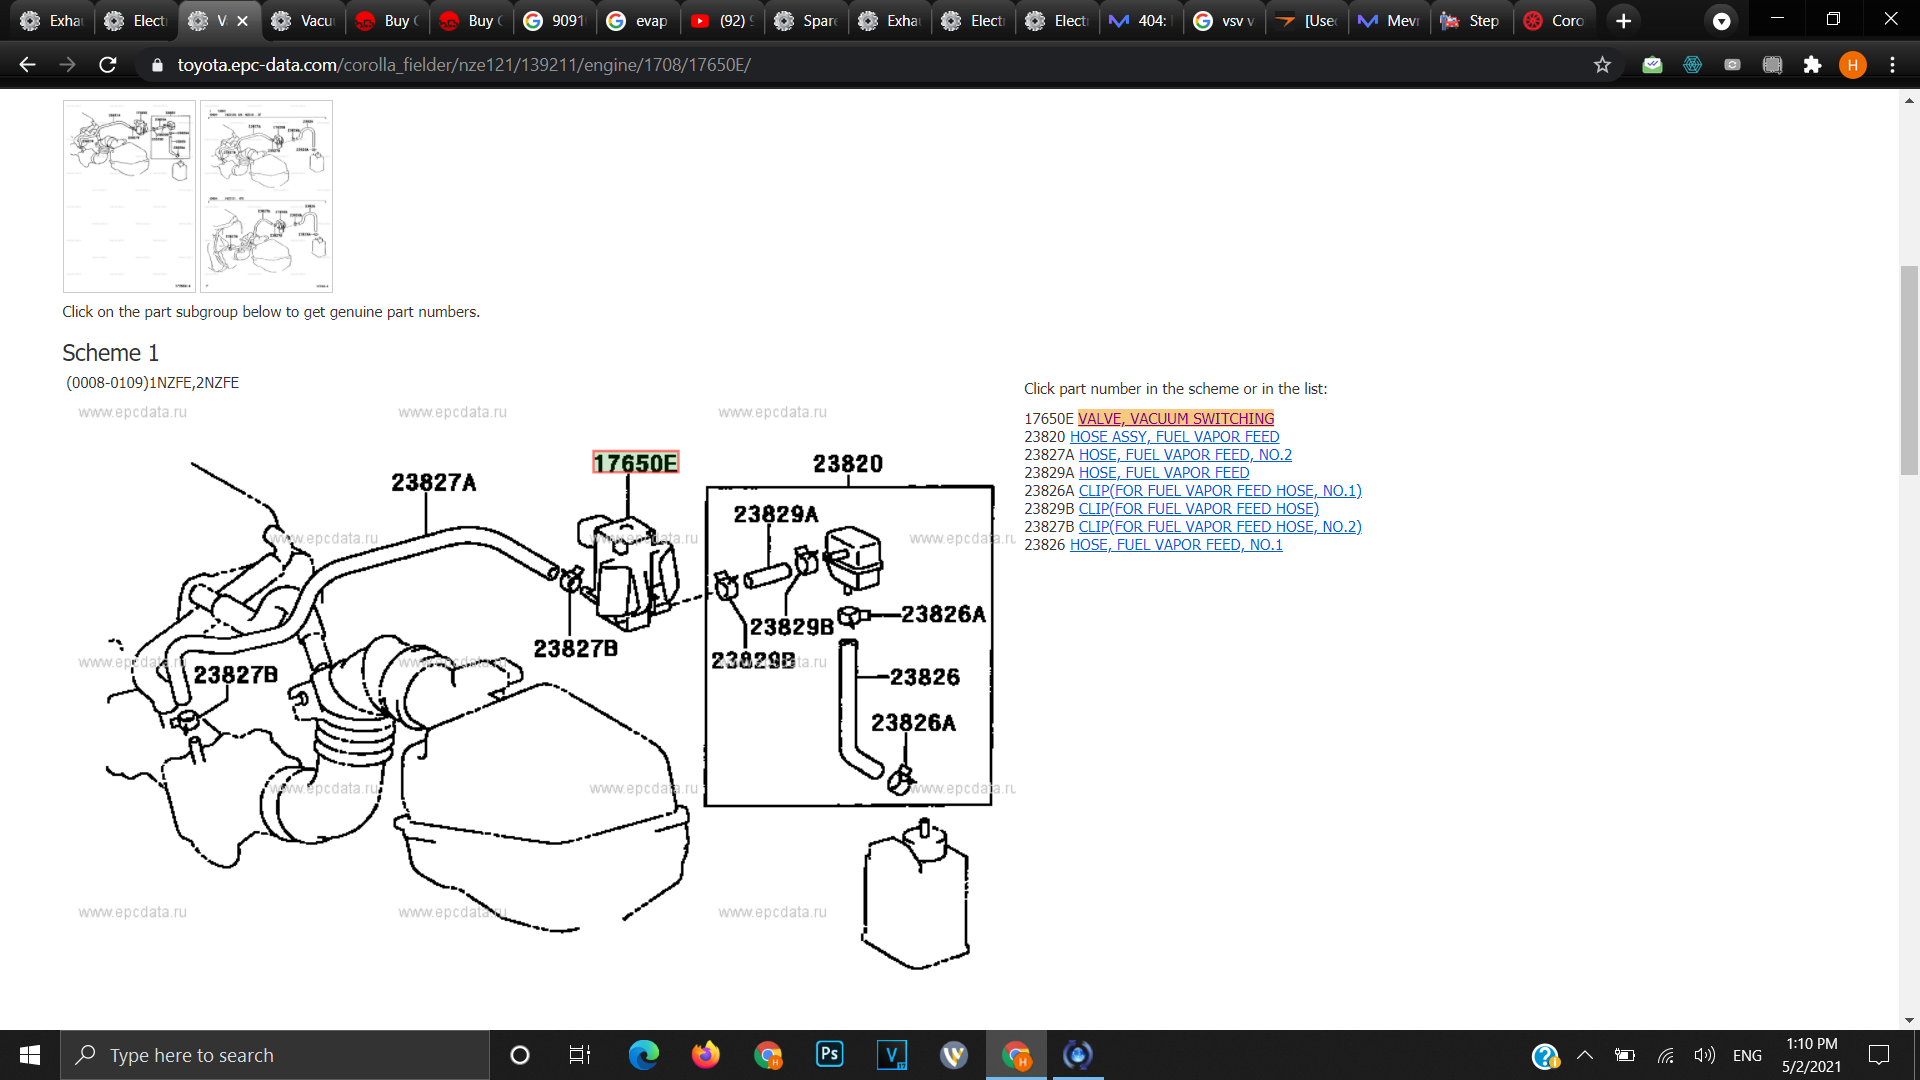Switch to the '404:' tab
Viewport: 1920px width, 1080px height.
coord(1141,20)
